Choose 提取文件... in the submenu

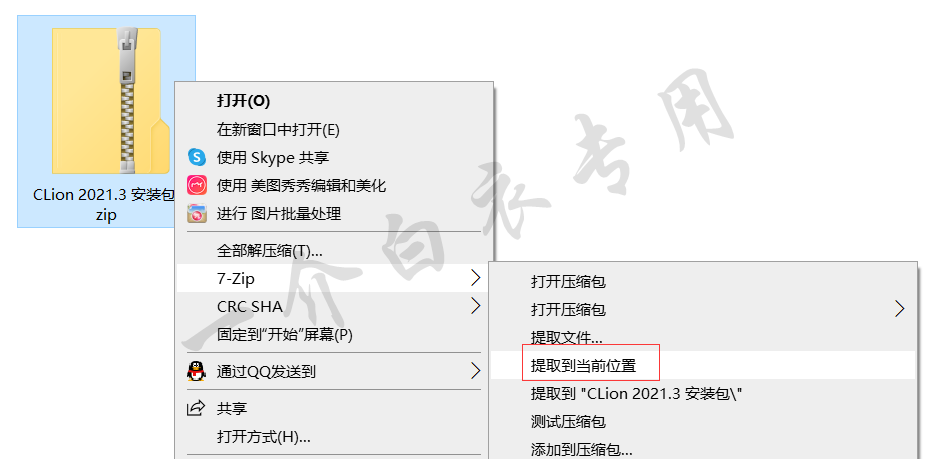(x=567, y=337)
